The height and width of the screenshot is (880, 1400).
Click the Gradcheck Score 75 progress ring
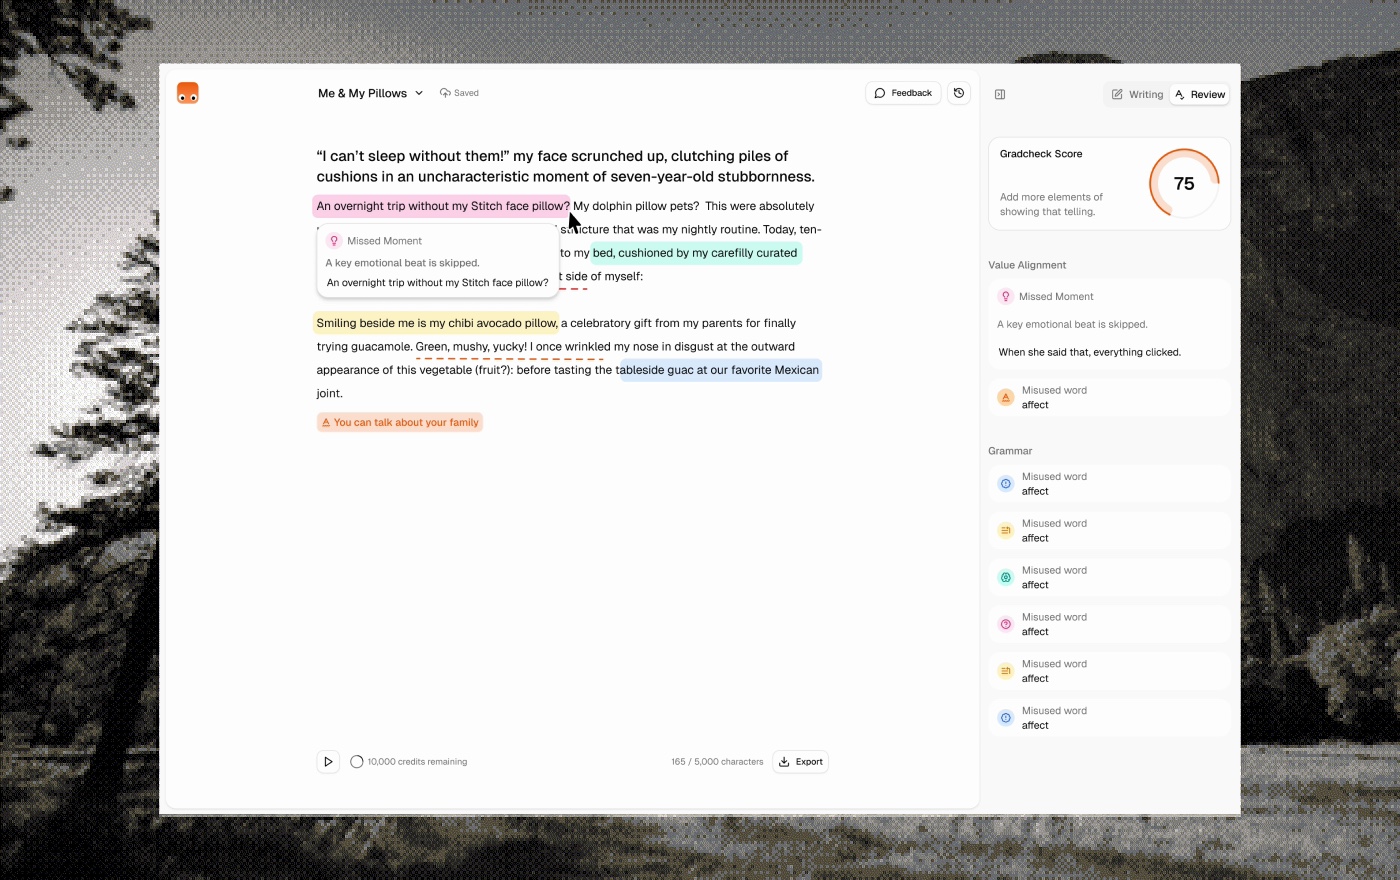click(x=1184, y=183)
